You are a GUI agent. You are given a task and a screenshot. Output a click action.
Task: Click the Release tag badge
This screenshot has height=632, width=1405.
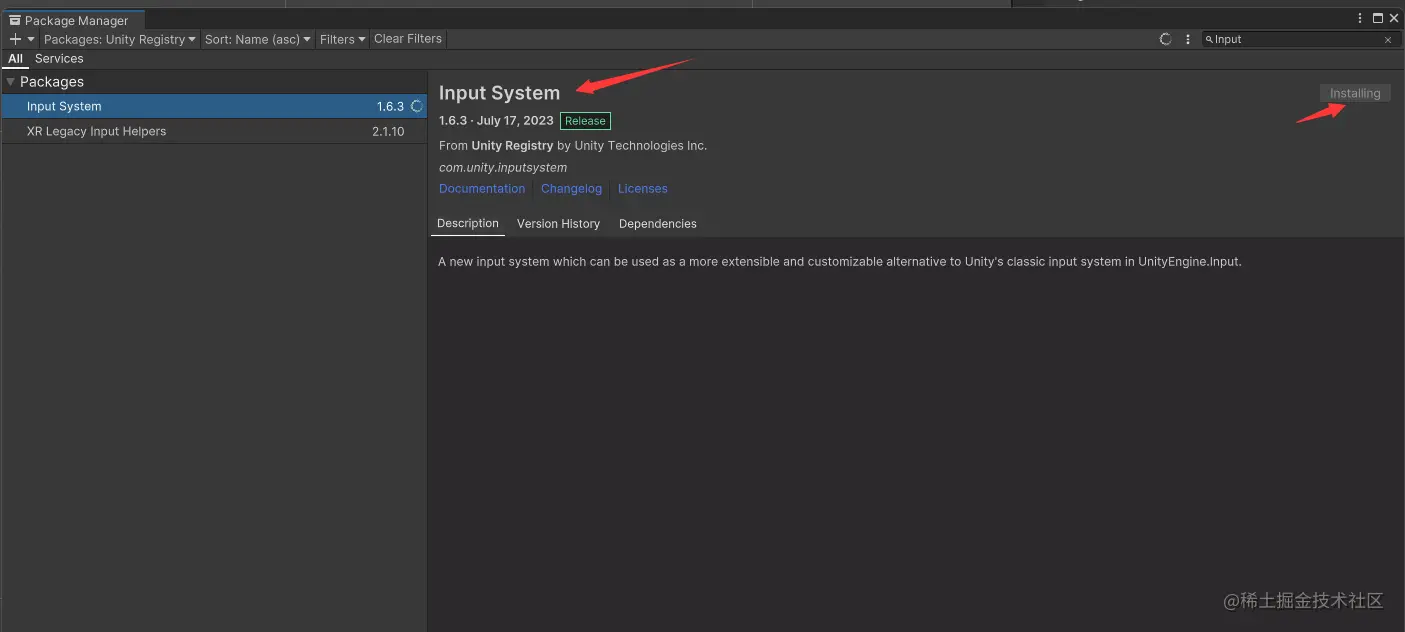pyautogui.click(x=585, y=121)
